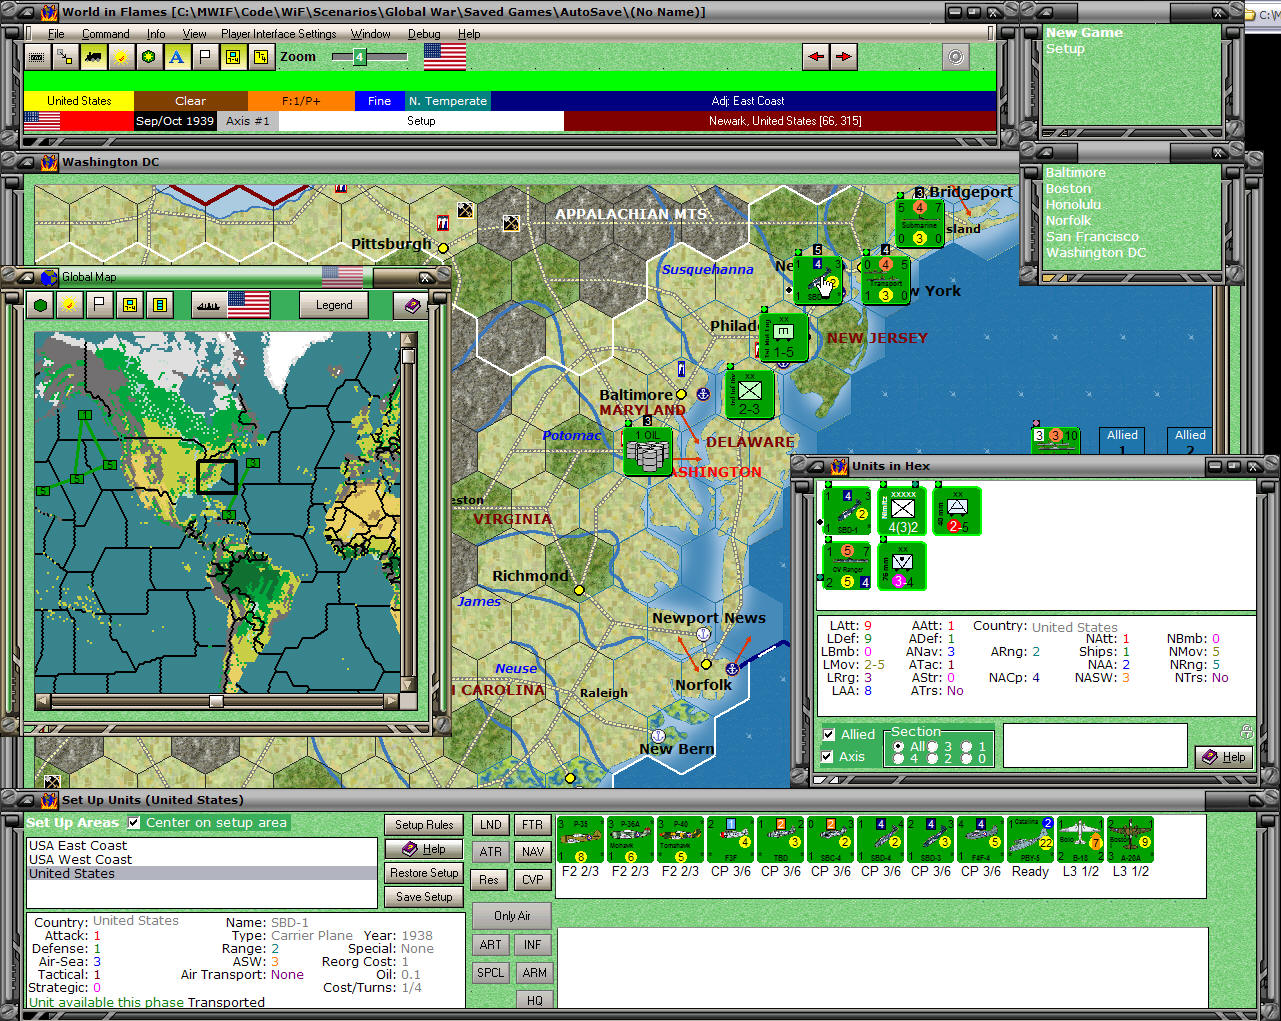Select United States in Set Up Areas list
Image resolution: width=1281 pixels, height=1021 pixels.
(201, 873)
